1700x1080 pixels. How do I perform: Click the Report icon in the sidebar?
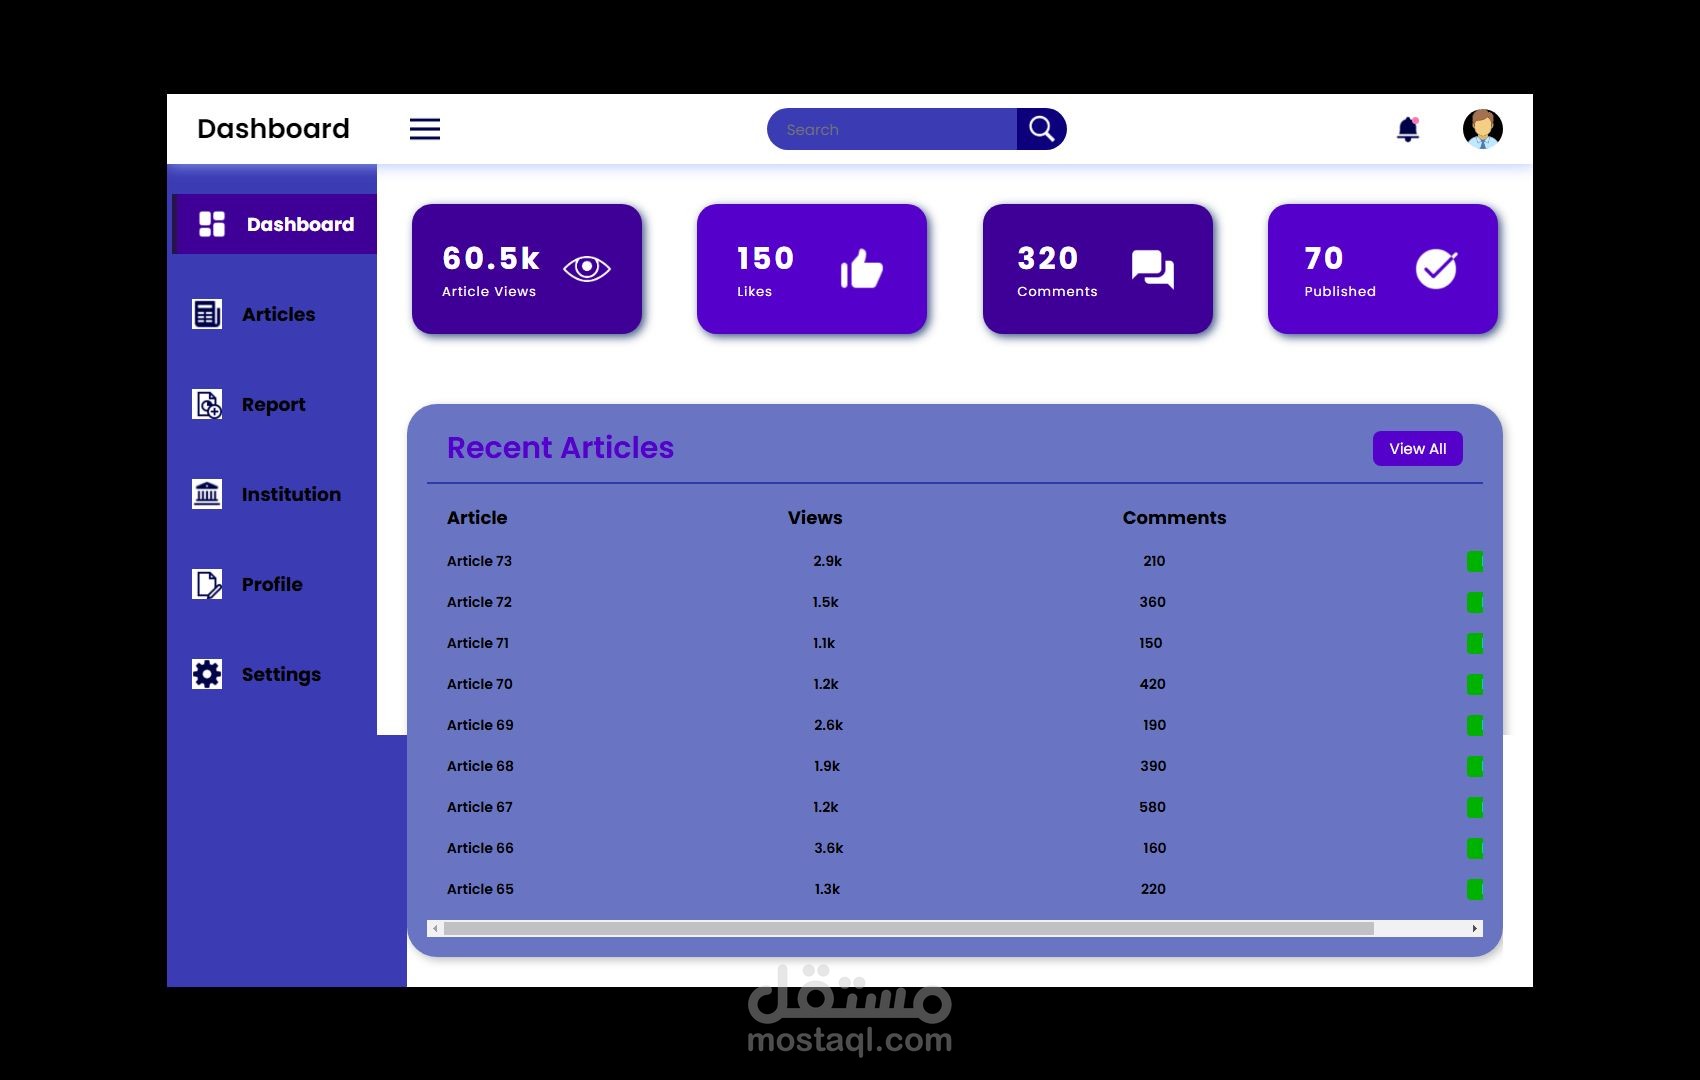[x=207, y=404]
